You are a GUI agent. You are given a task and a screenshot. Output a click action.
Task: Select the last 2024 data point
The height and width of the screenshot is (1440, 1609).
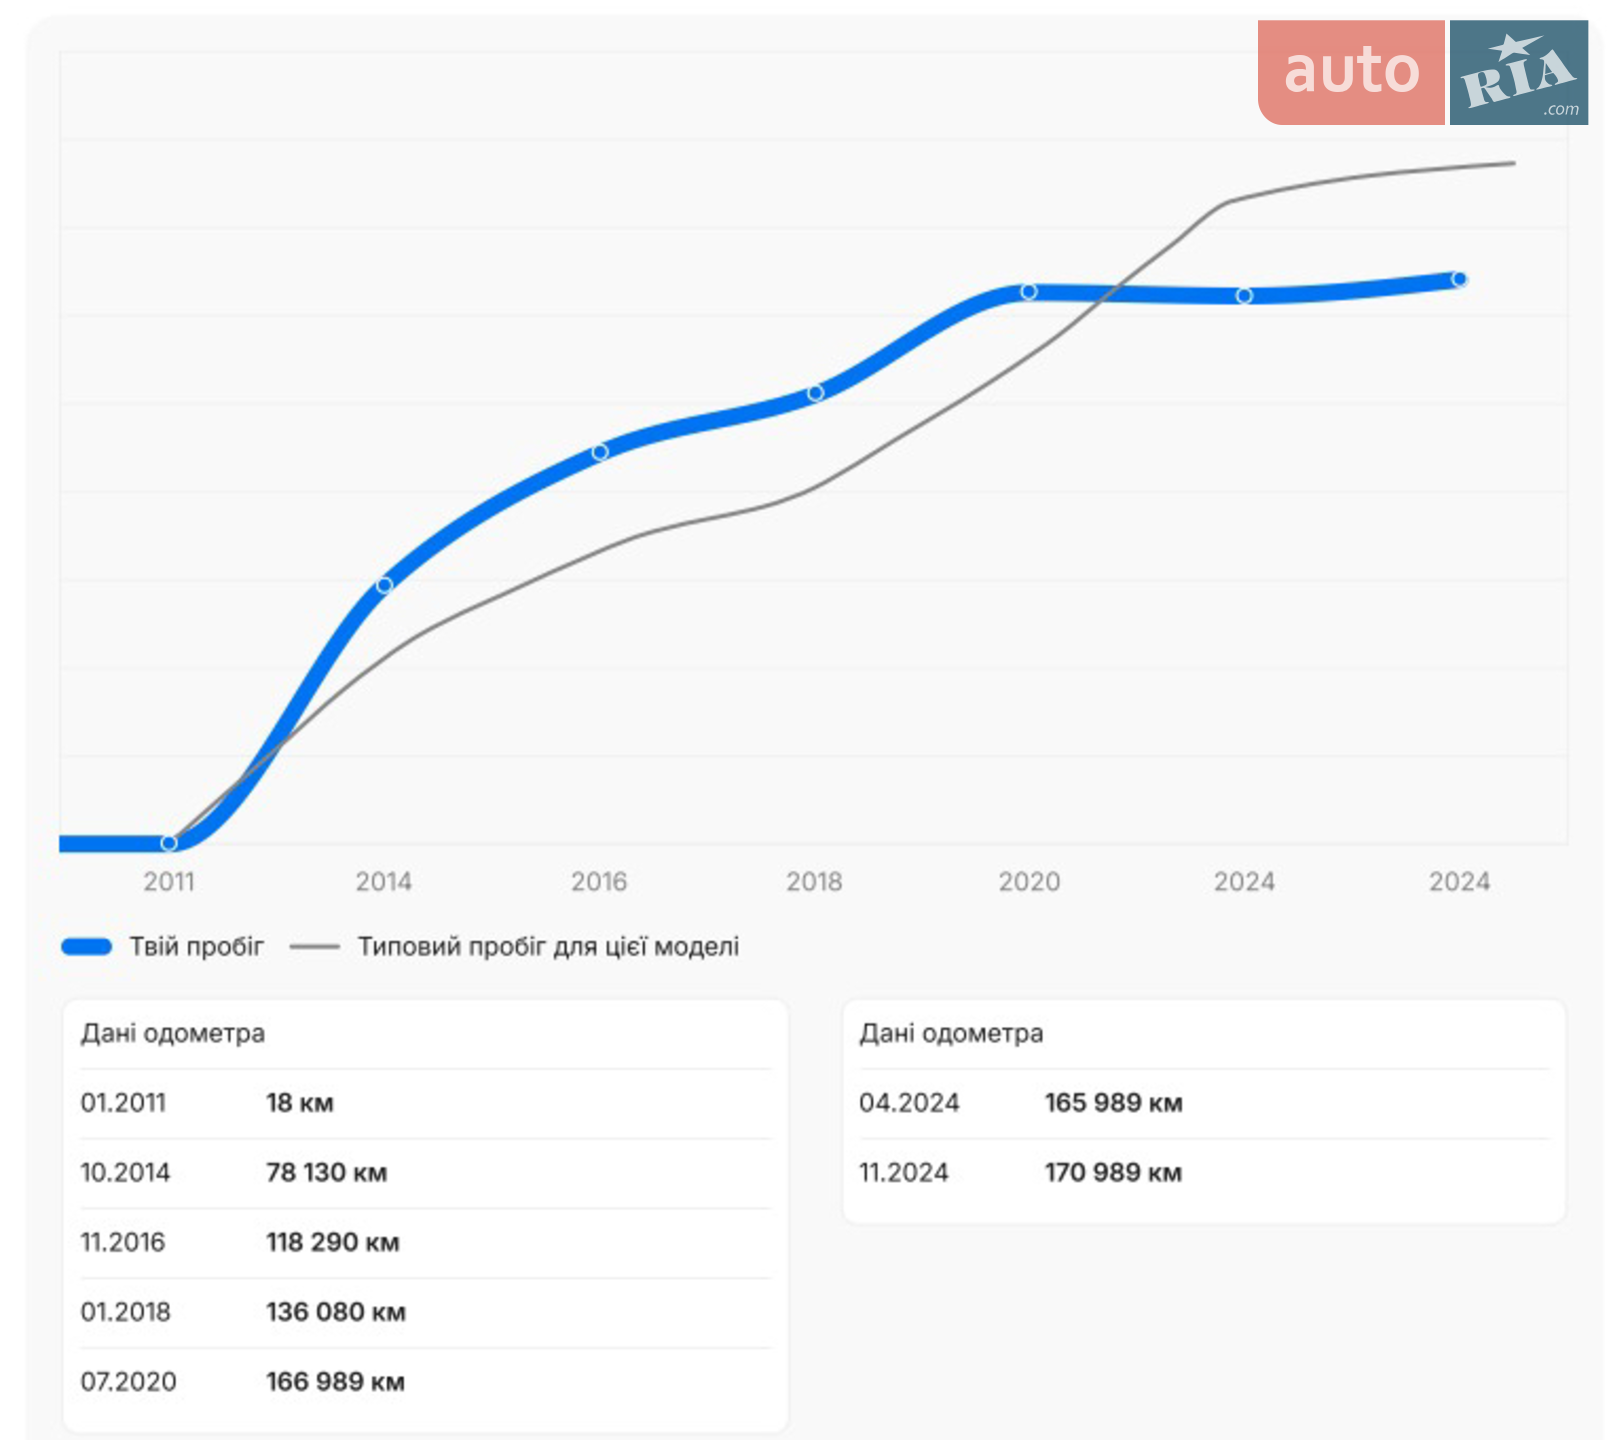click(1459, 279)
